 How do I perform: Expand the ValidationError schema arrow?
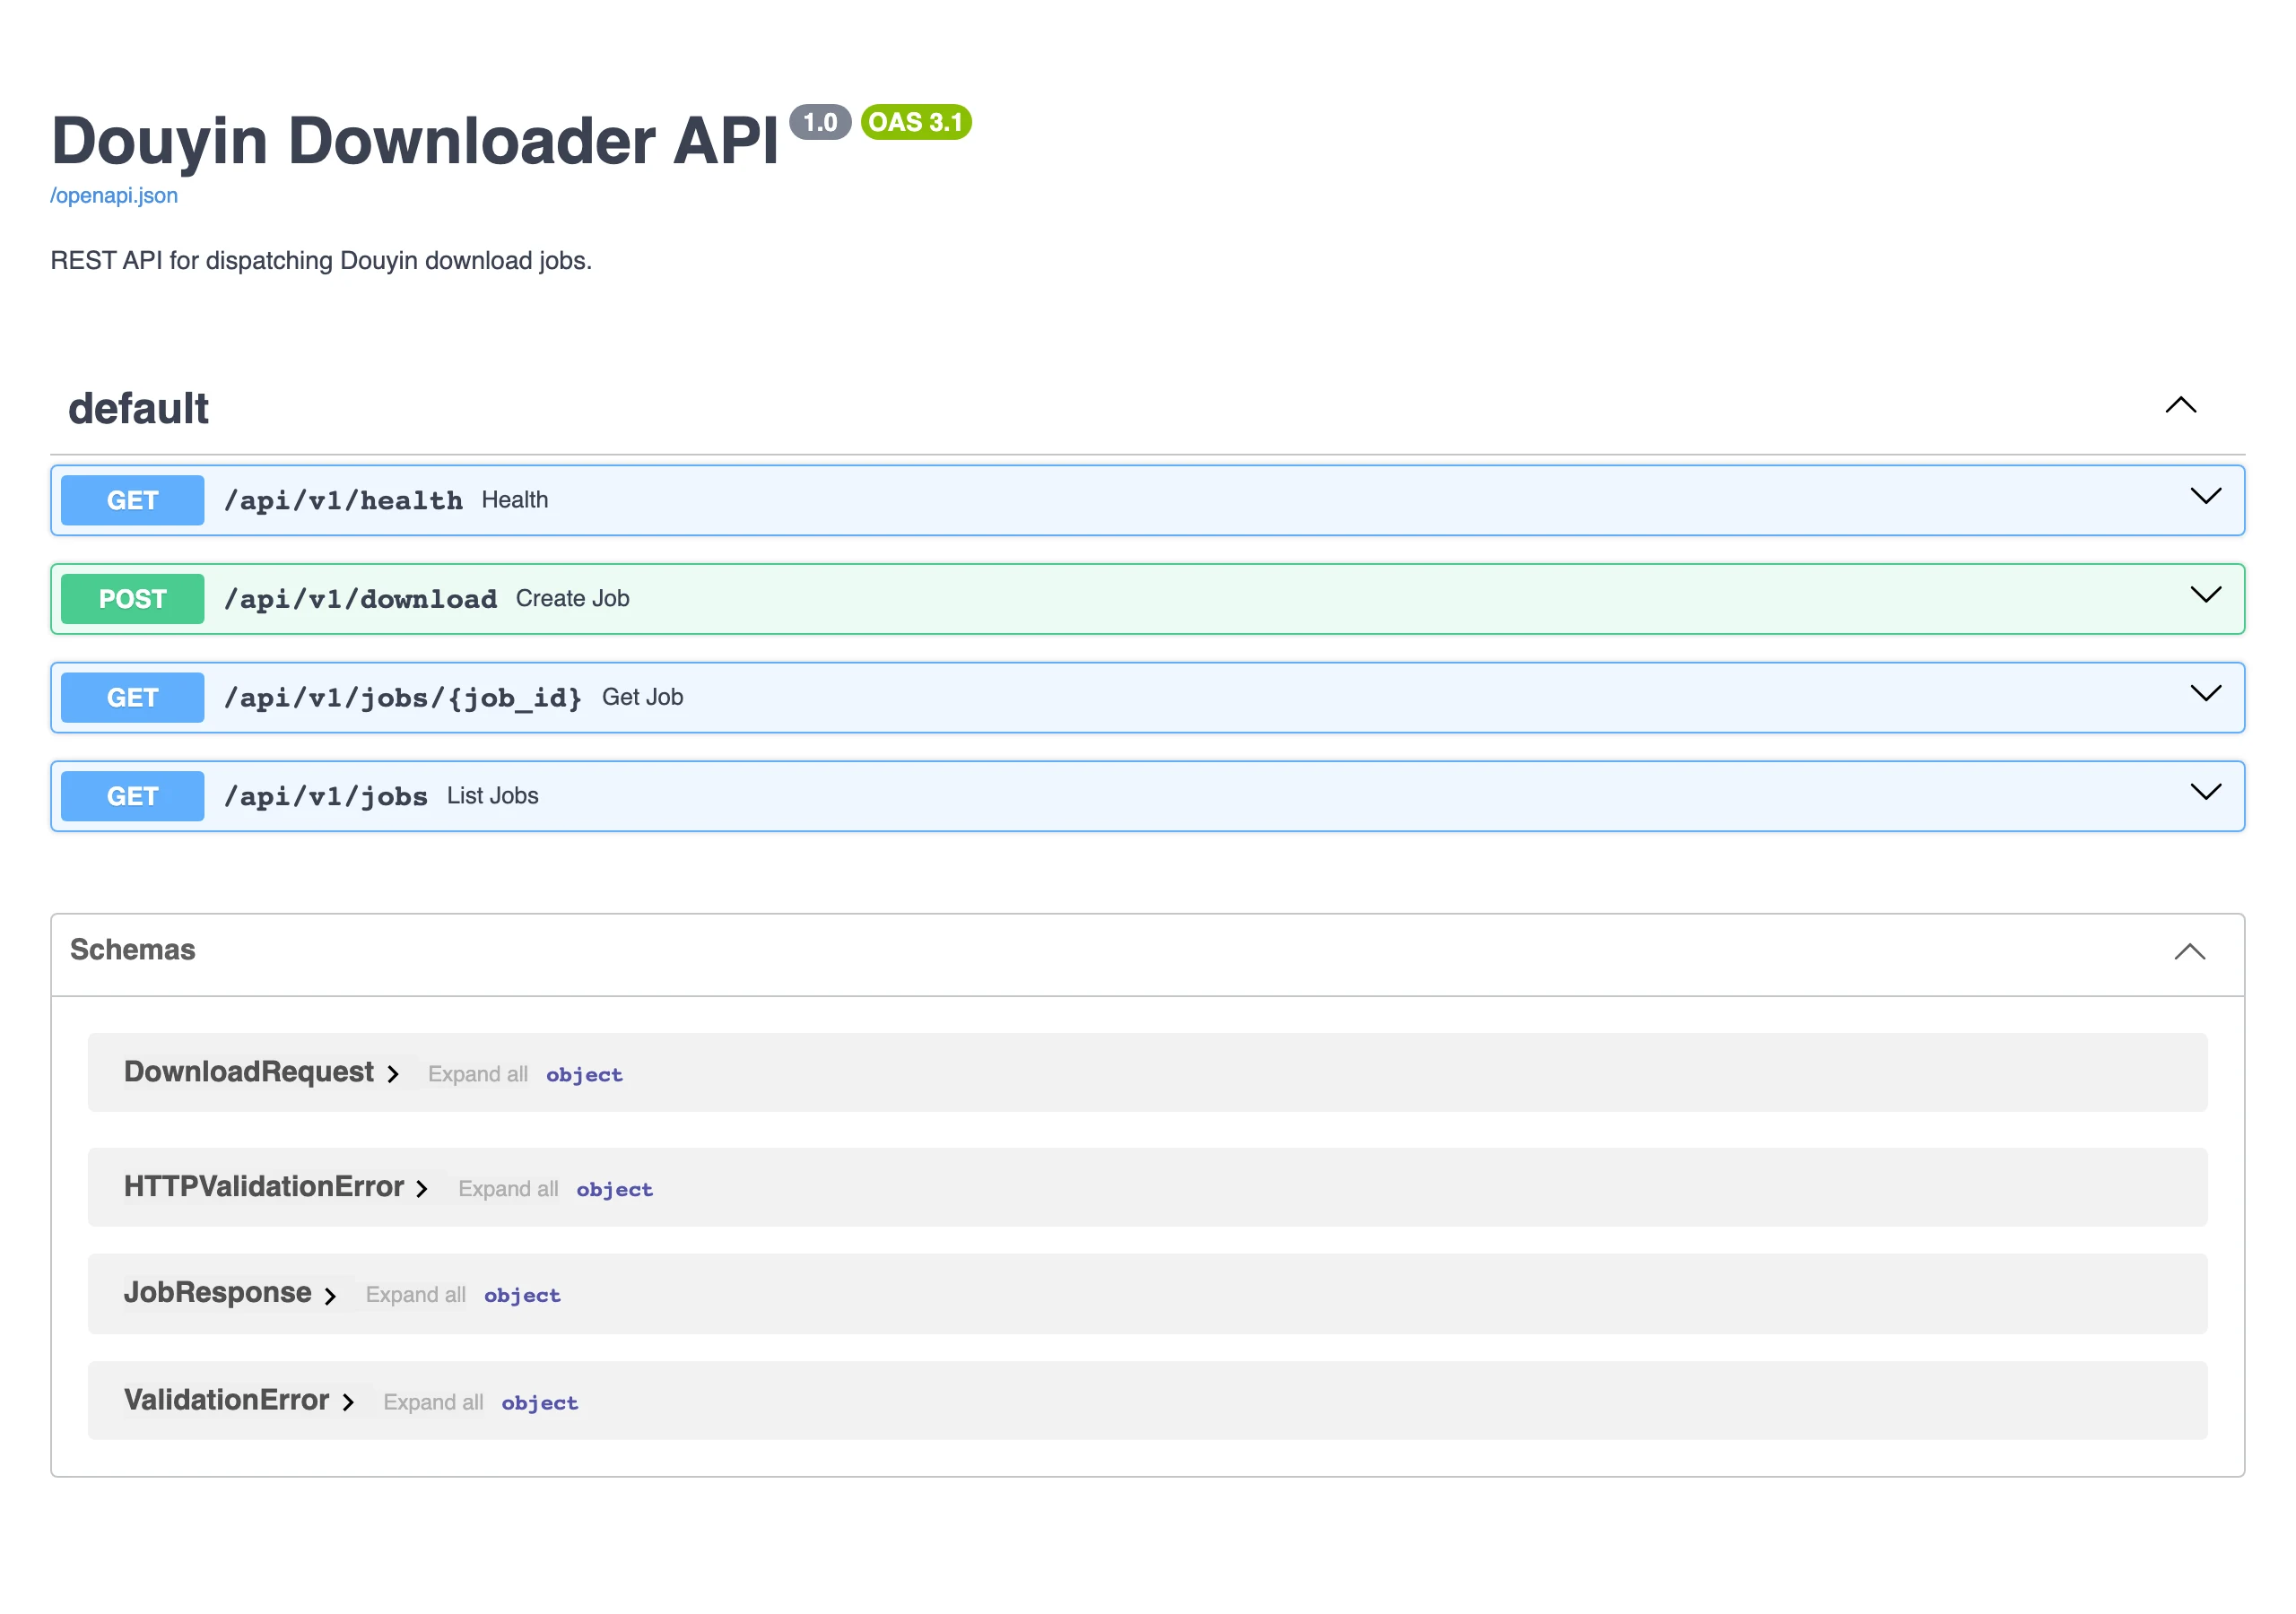pyautogui.click(x=349, y=1403)
